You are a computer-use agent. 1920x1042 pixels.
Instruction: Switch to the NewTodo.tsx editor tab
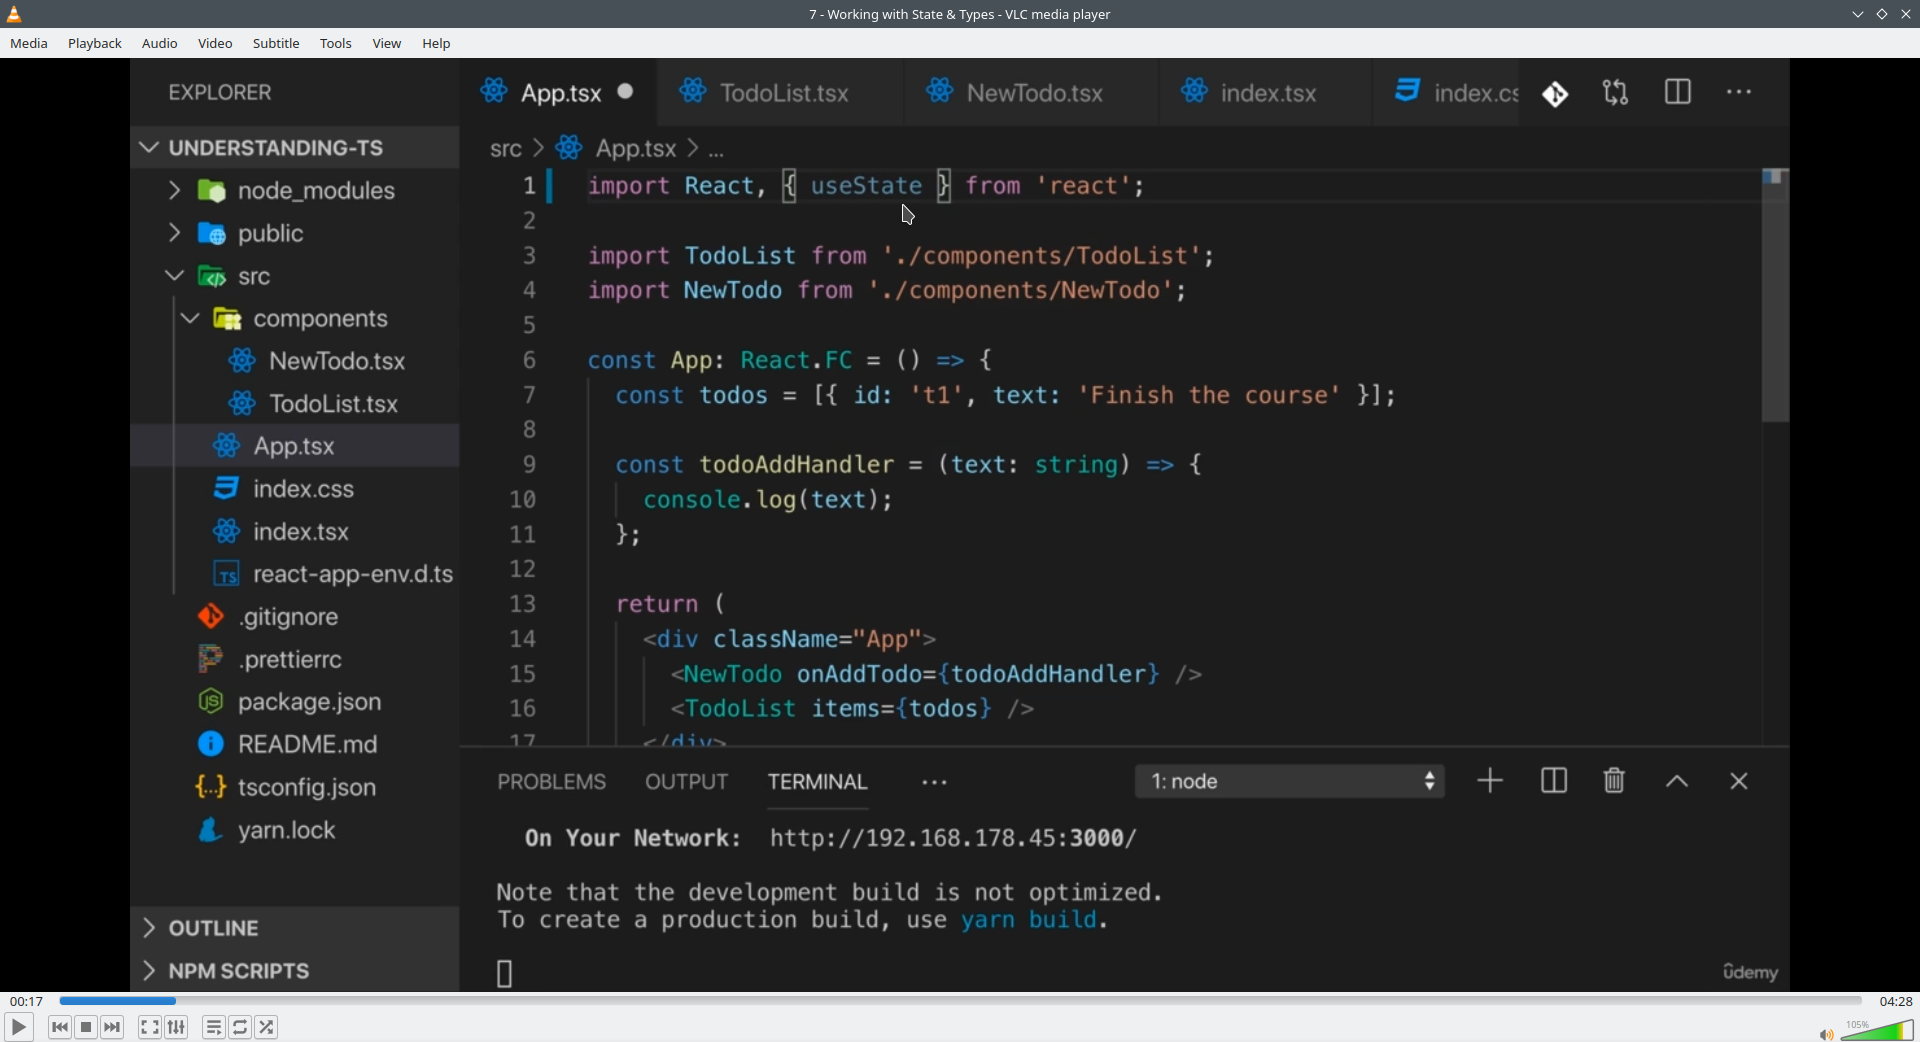(x=1032, y=93)
